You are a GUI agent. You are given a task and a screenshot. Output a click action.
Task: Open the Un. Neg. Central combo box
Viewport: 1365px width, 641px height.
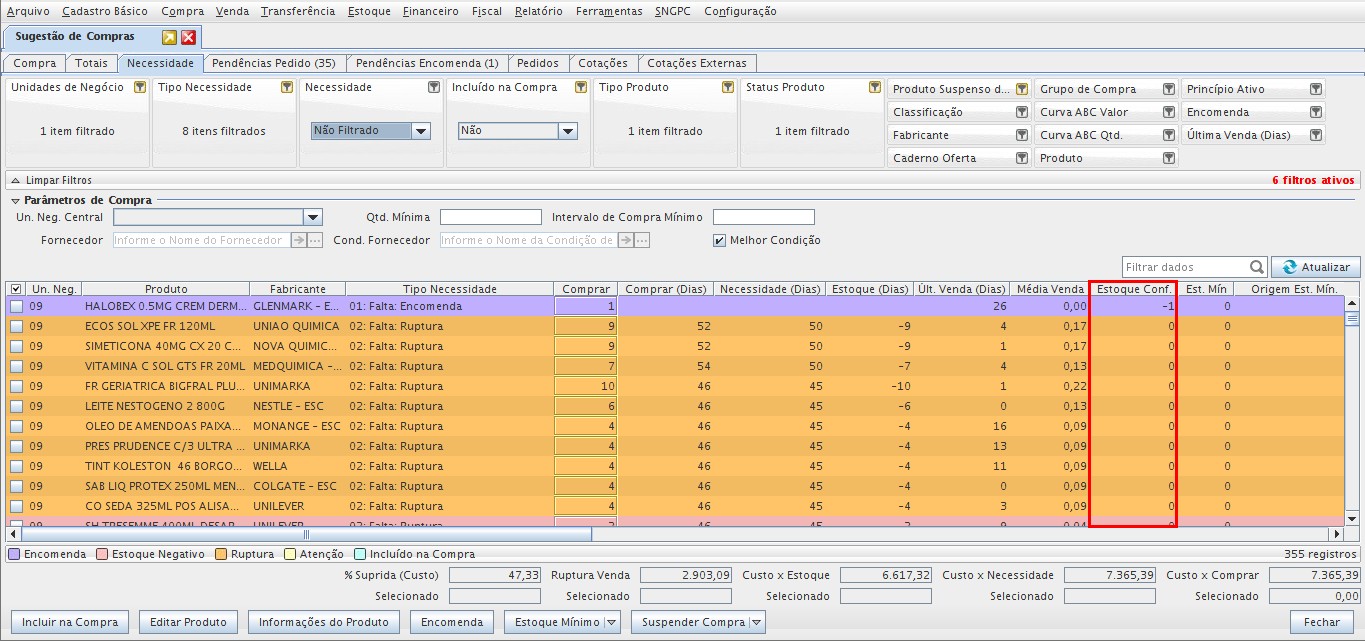pos(218,217)
